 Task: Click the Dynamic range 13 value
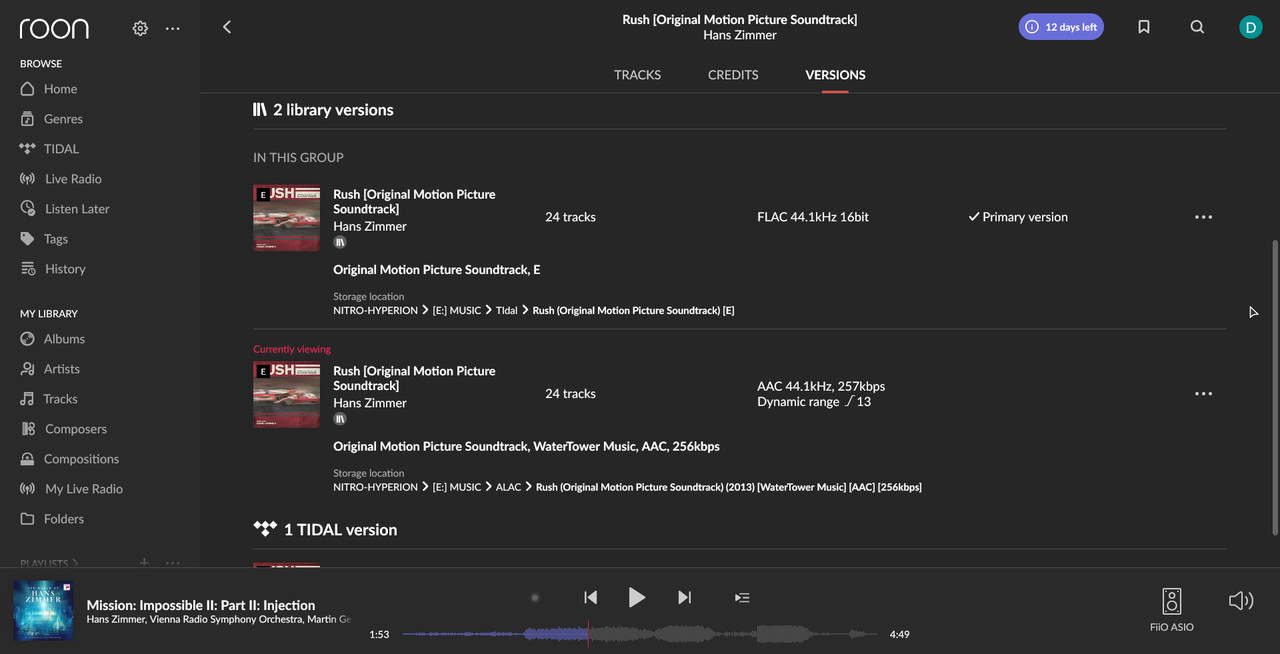click(x=814, y=402)
